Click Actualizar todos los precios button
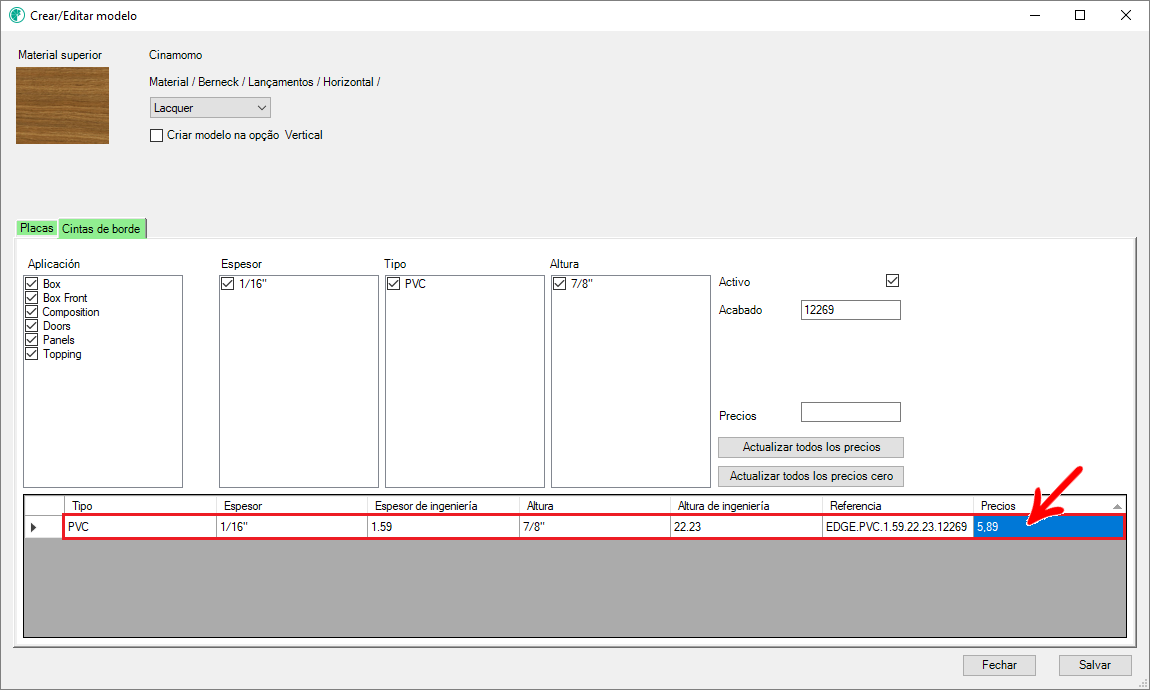Image resolution: width=1150 pixels, height=690 pixels. coord(811,447)
